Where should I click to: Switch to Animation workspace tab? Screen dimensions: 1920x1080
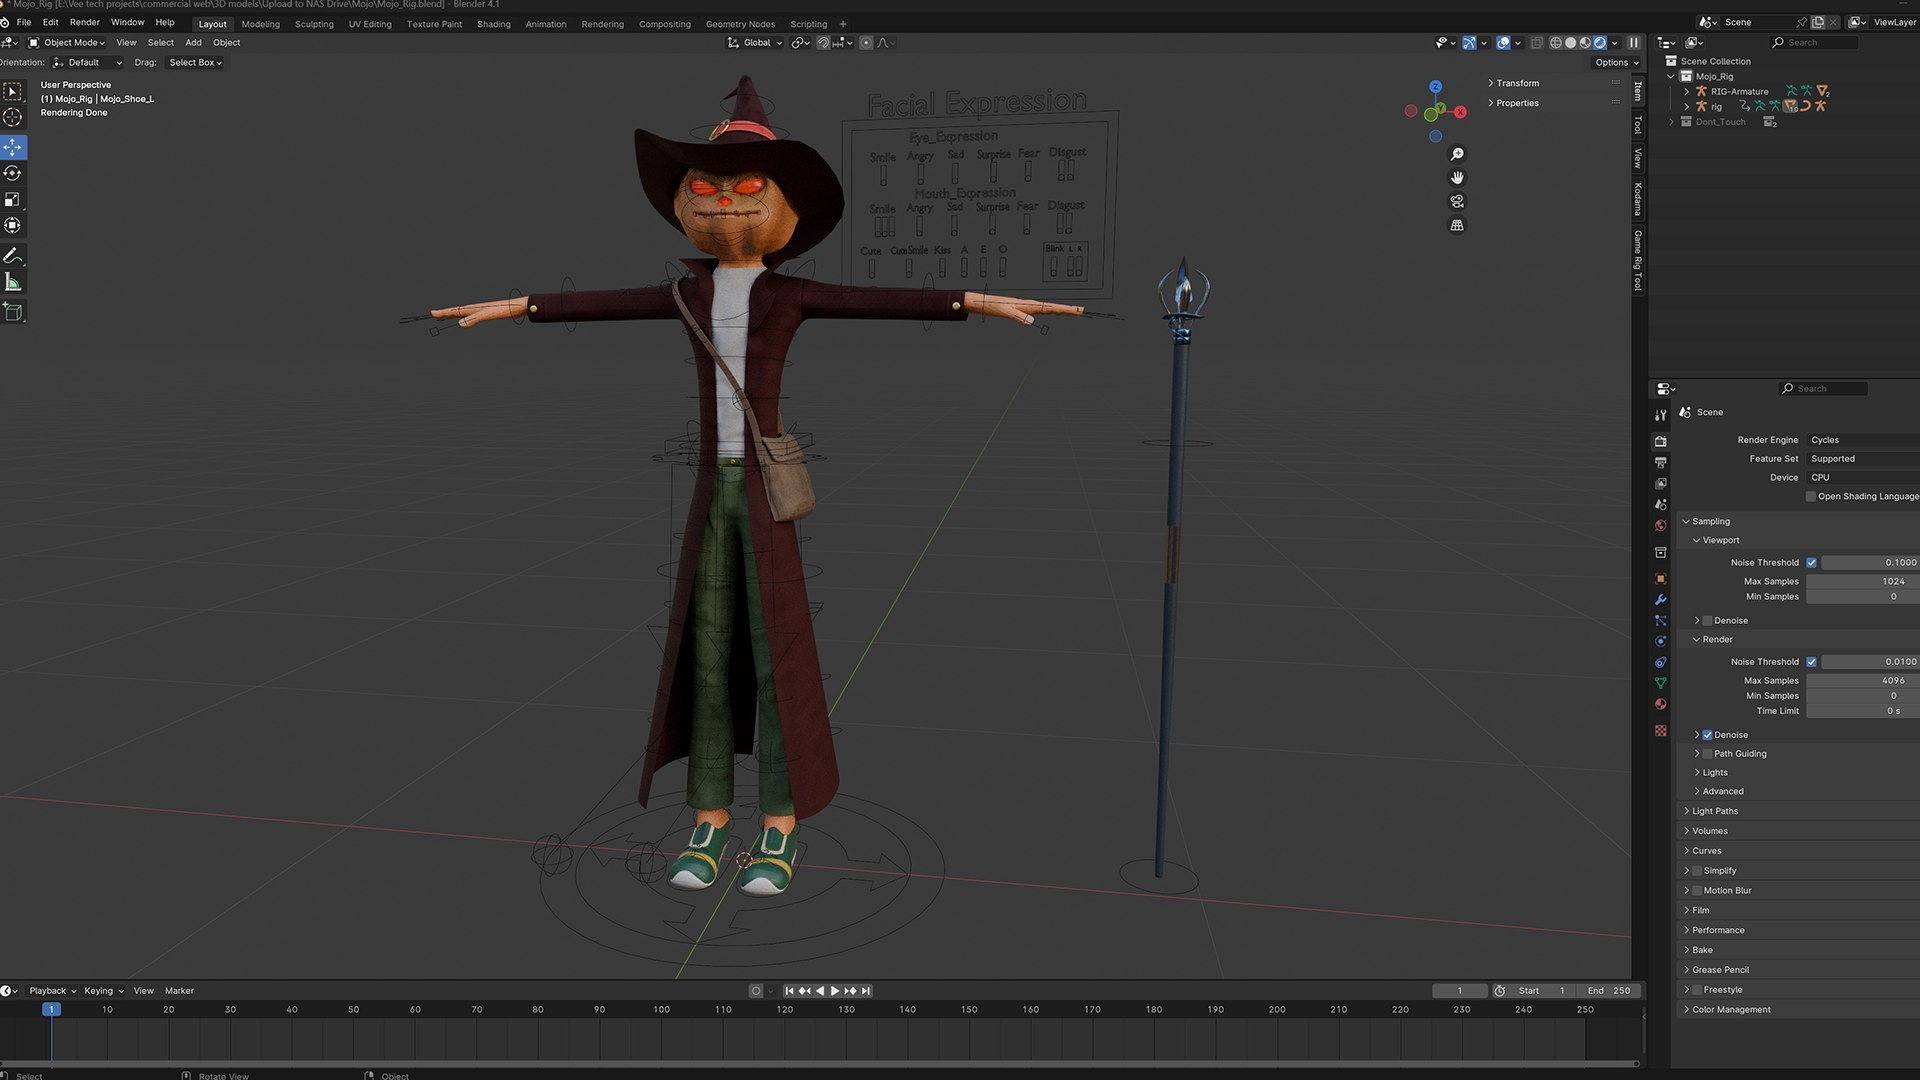pos(546,24)
